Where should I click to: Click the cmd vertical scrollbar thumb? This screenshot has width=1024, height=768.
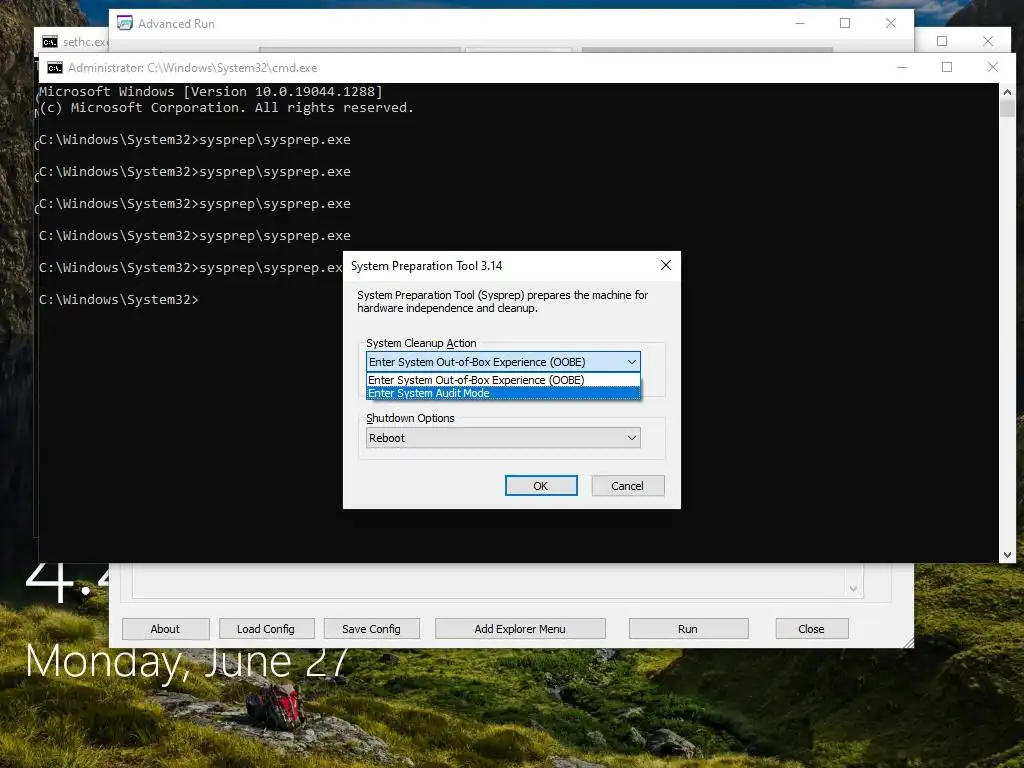point(1007,109)
